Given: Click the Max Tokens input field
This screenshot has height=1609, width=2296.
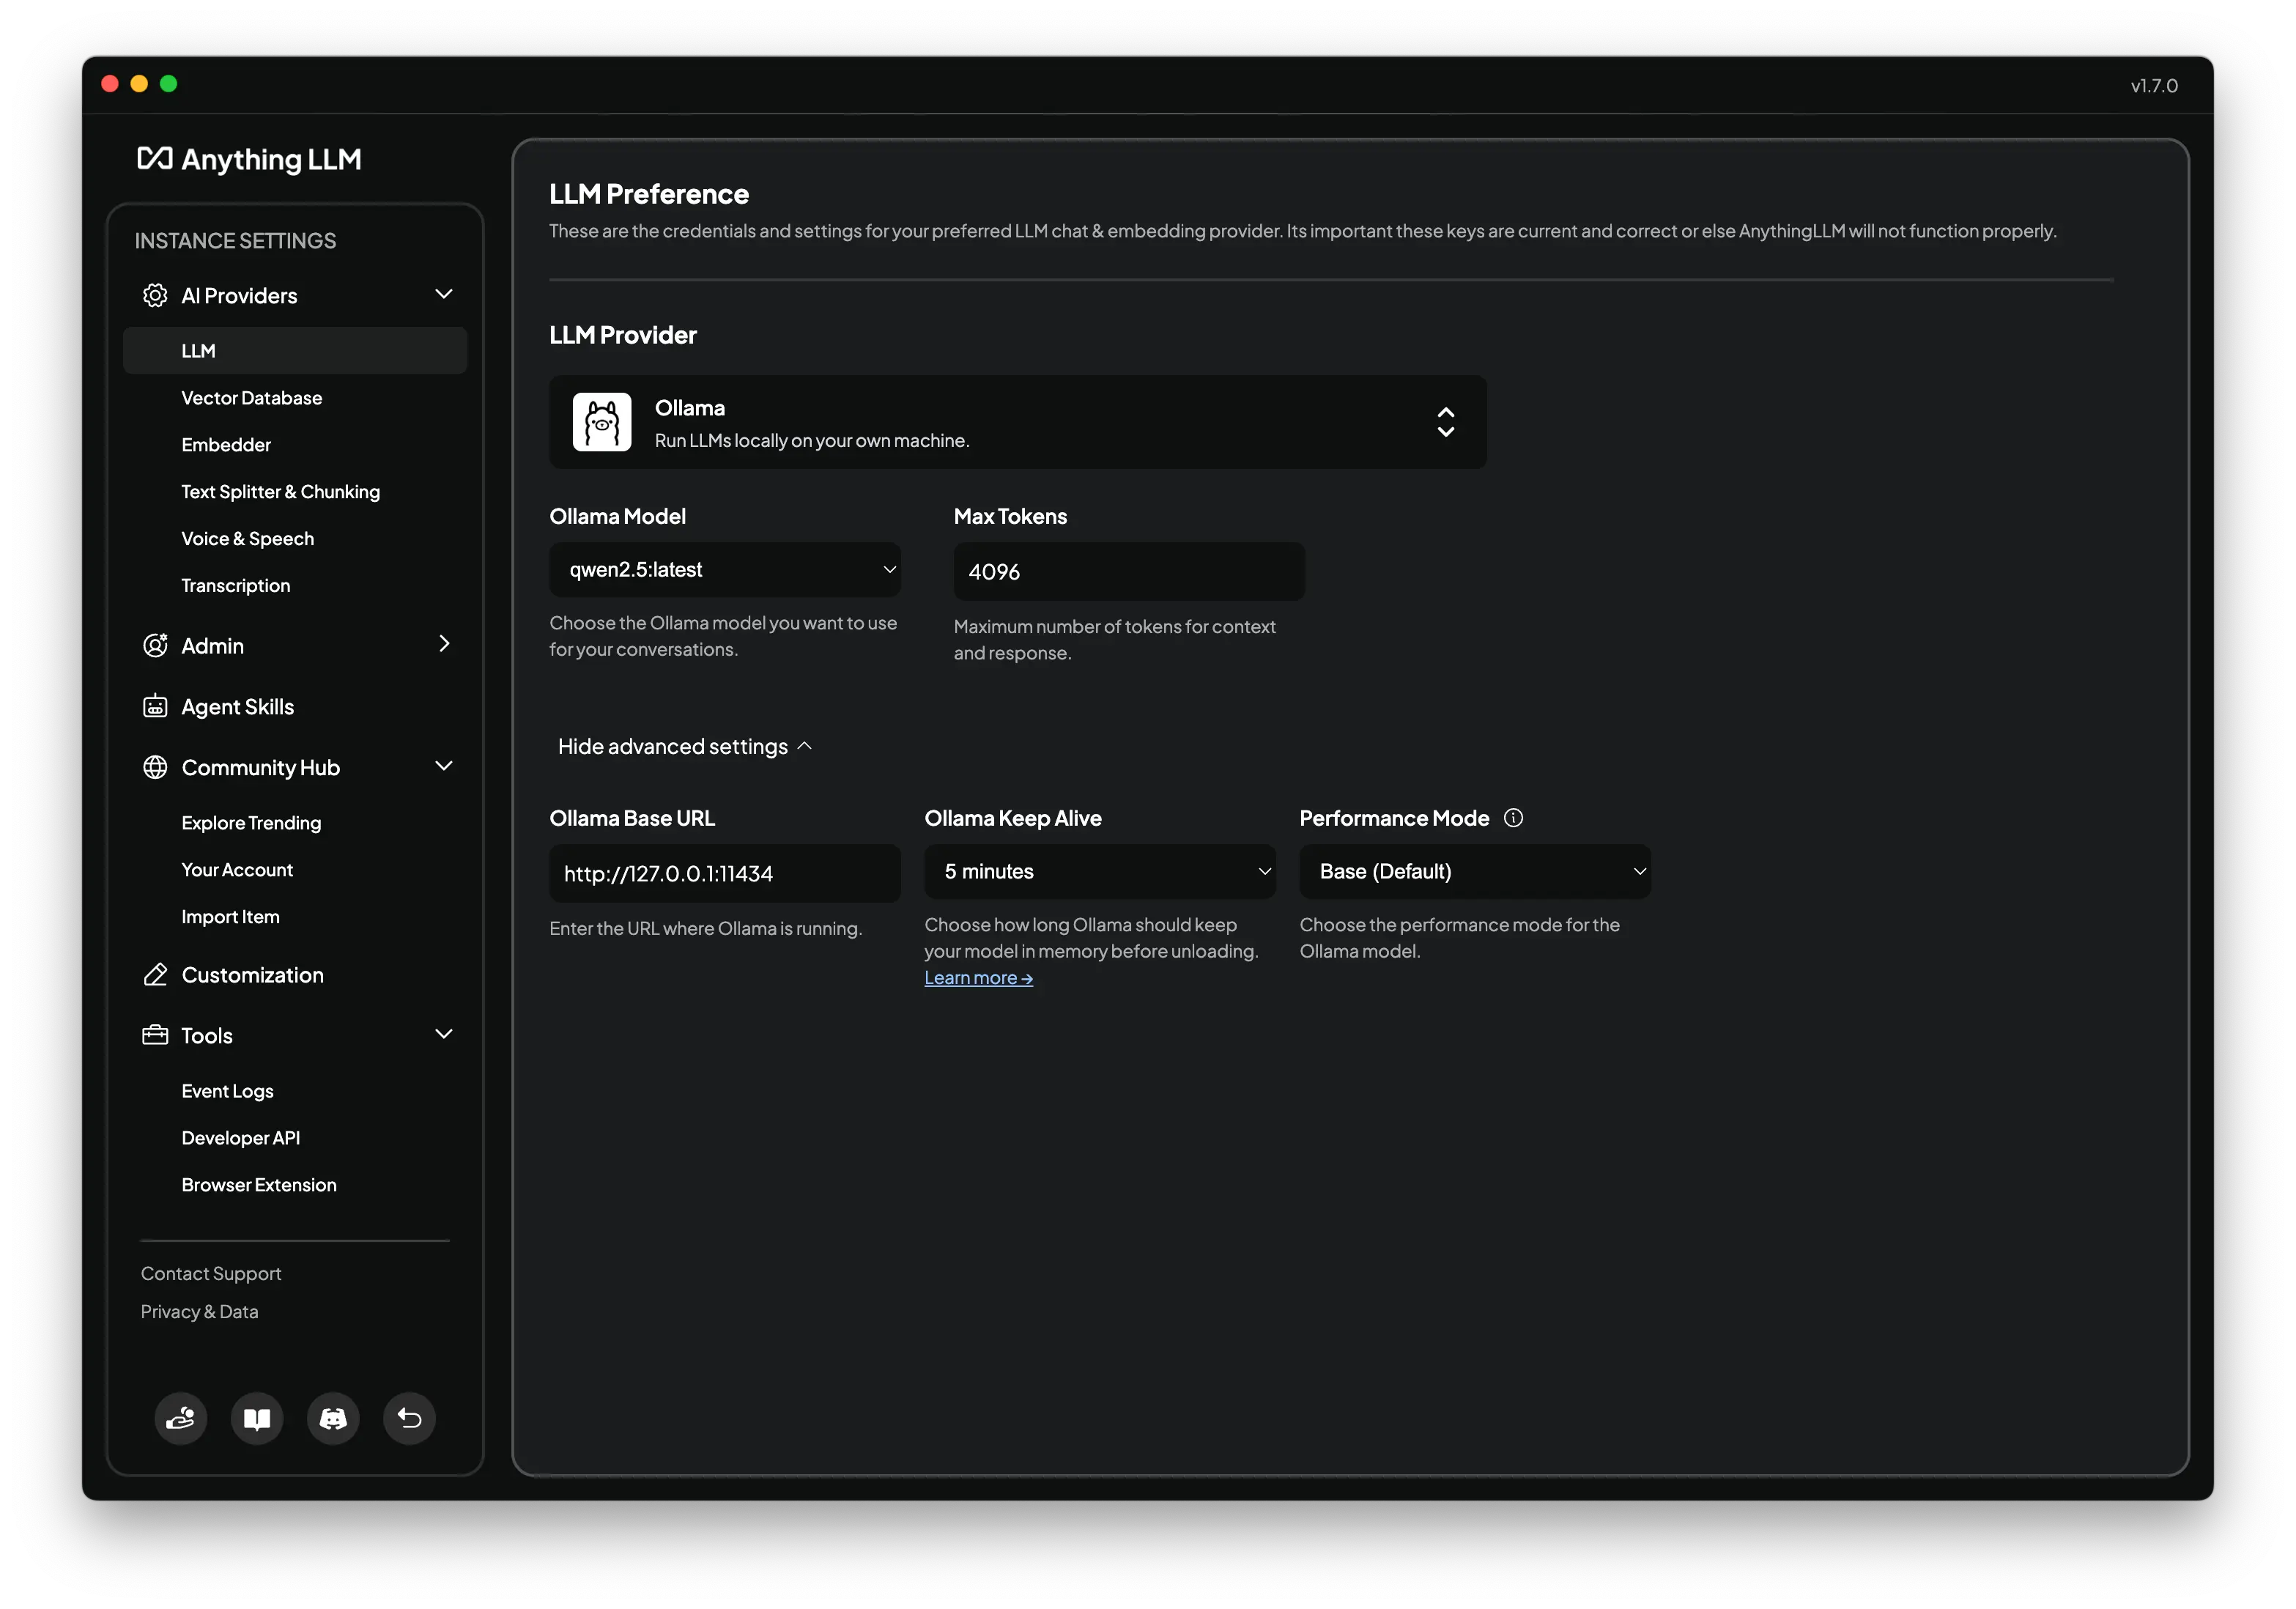Looking at the screenshot, I should coord(1129,572).
